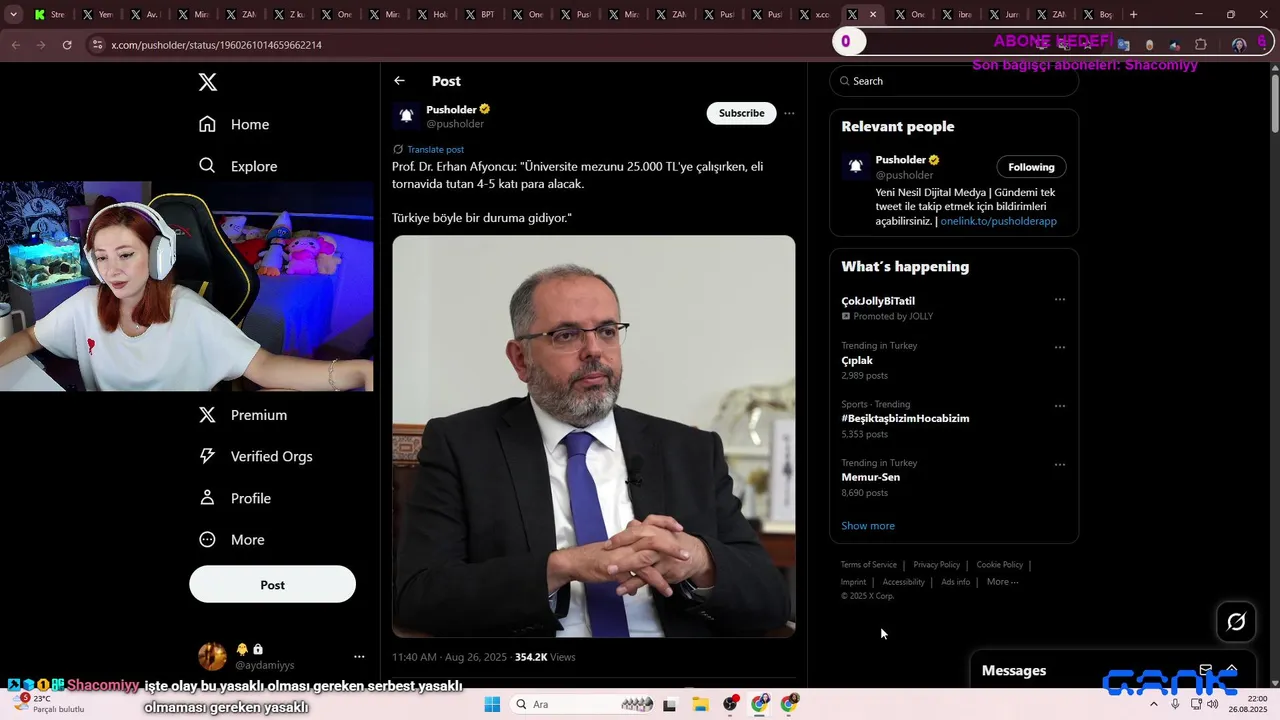Open options for ÇokJollyBiTatil trend
Screen dimensions: 1280x720
(1060, 300)
